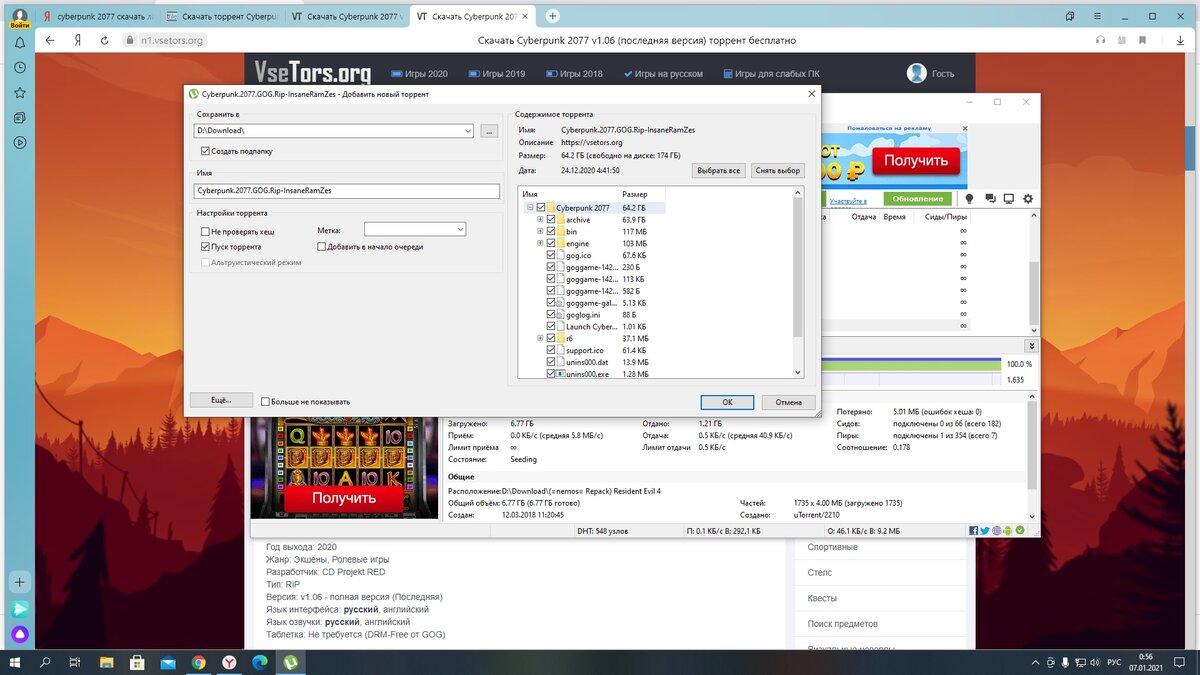Image resolution: width=1200 pixels, height=675 pixels.
Task: Collapse uTorrent detail pane chevron
Action: (x=1032, y=345)
